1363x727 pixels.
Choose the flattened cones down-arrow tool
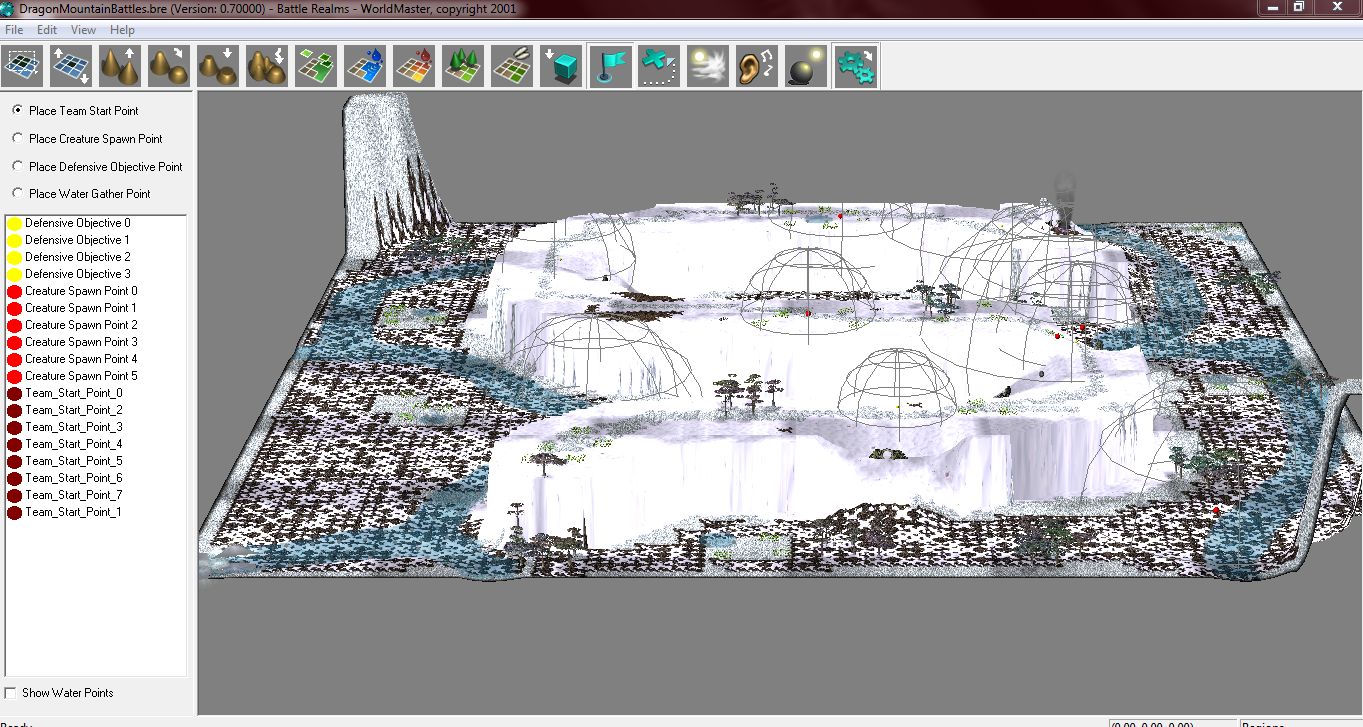click(218, 66)
